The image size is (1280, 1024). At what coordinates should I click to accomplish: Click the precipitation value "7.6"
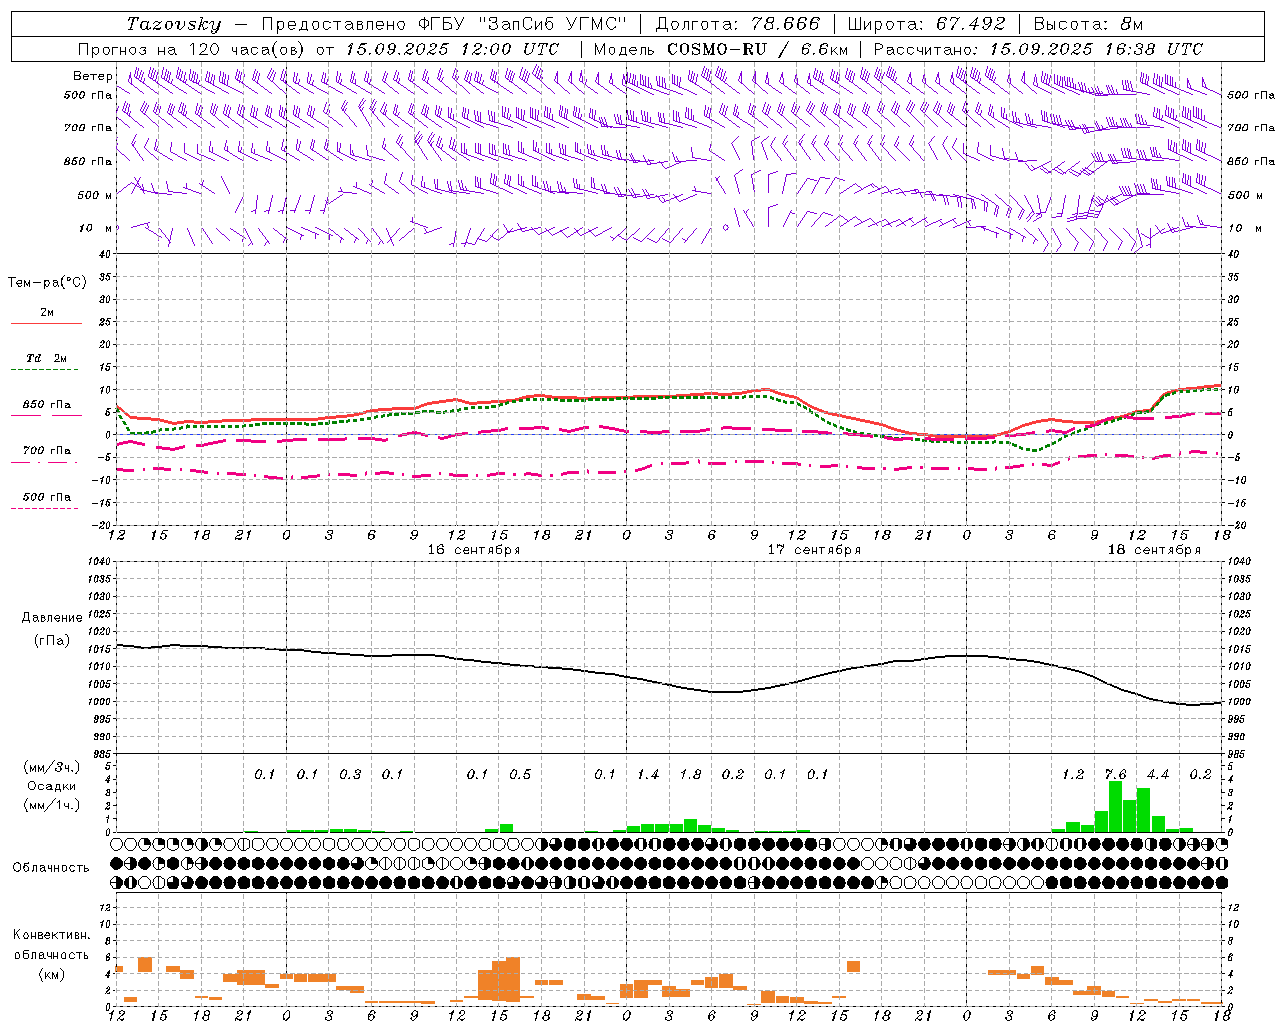(x=1115, y=775)
